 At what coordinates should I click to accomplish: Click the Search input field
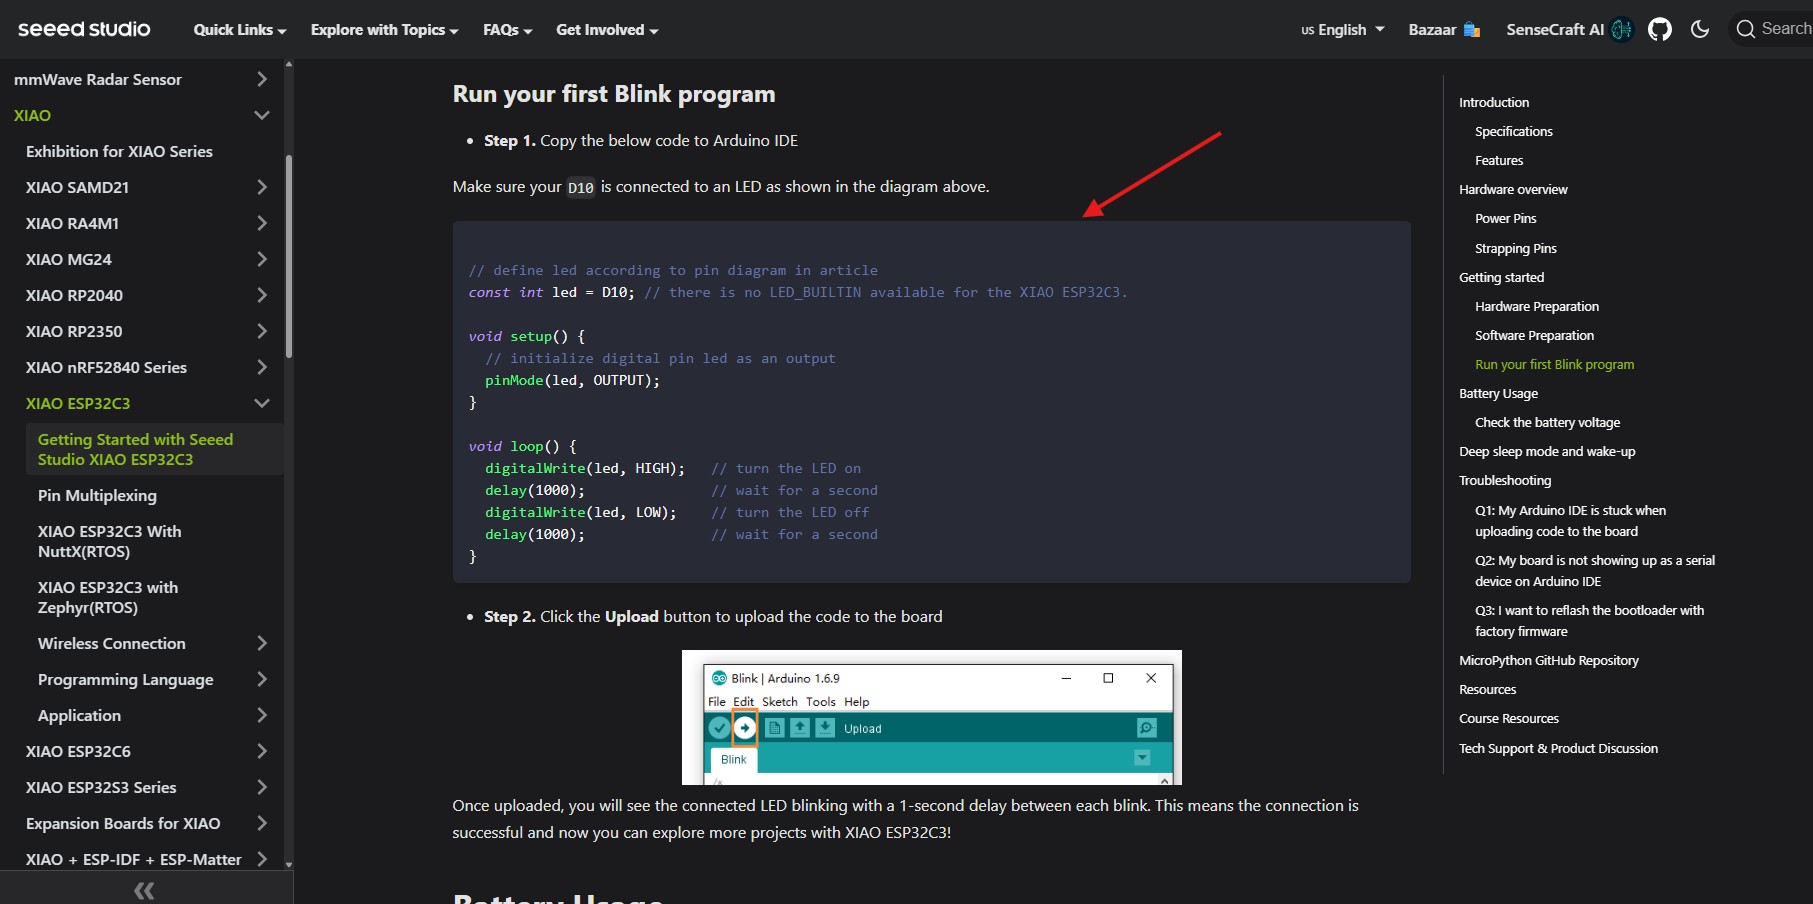[1770, 29]
